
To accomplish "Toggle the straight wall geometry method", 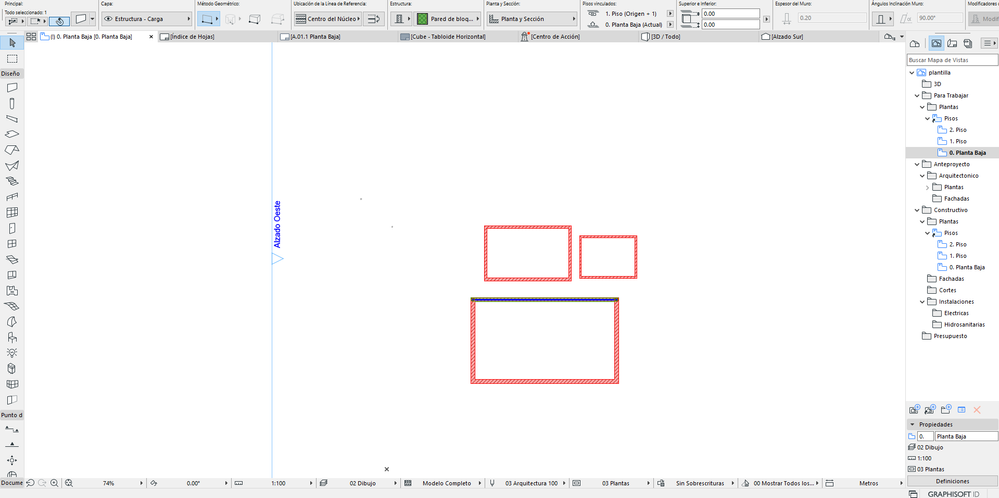I will pyautogui.click(x=208, y=19).
